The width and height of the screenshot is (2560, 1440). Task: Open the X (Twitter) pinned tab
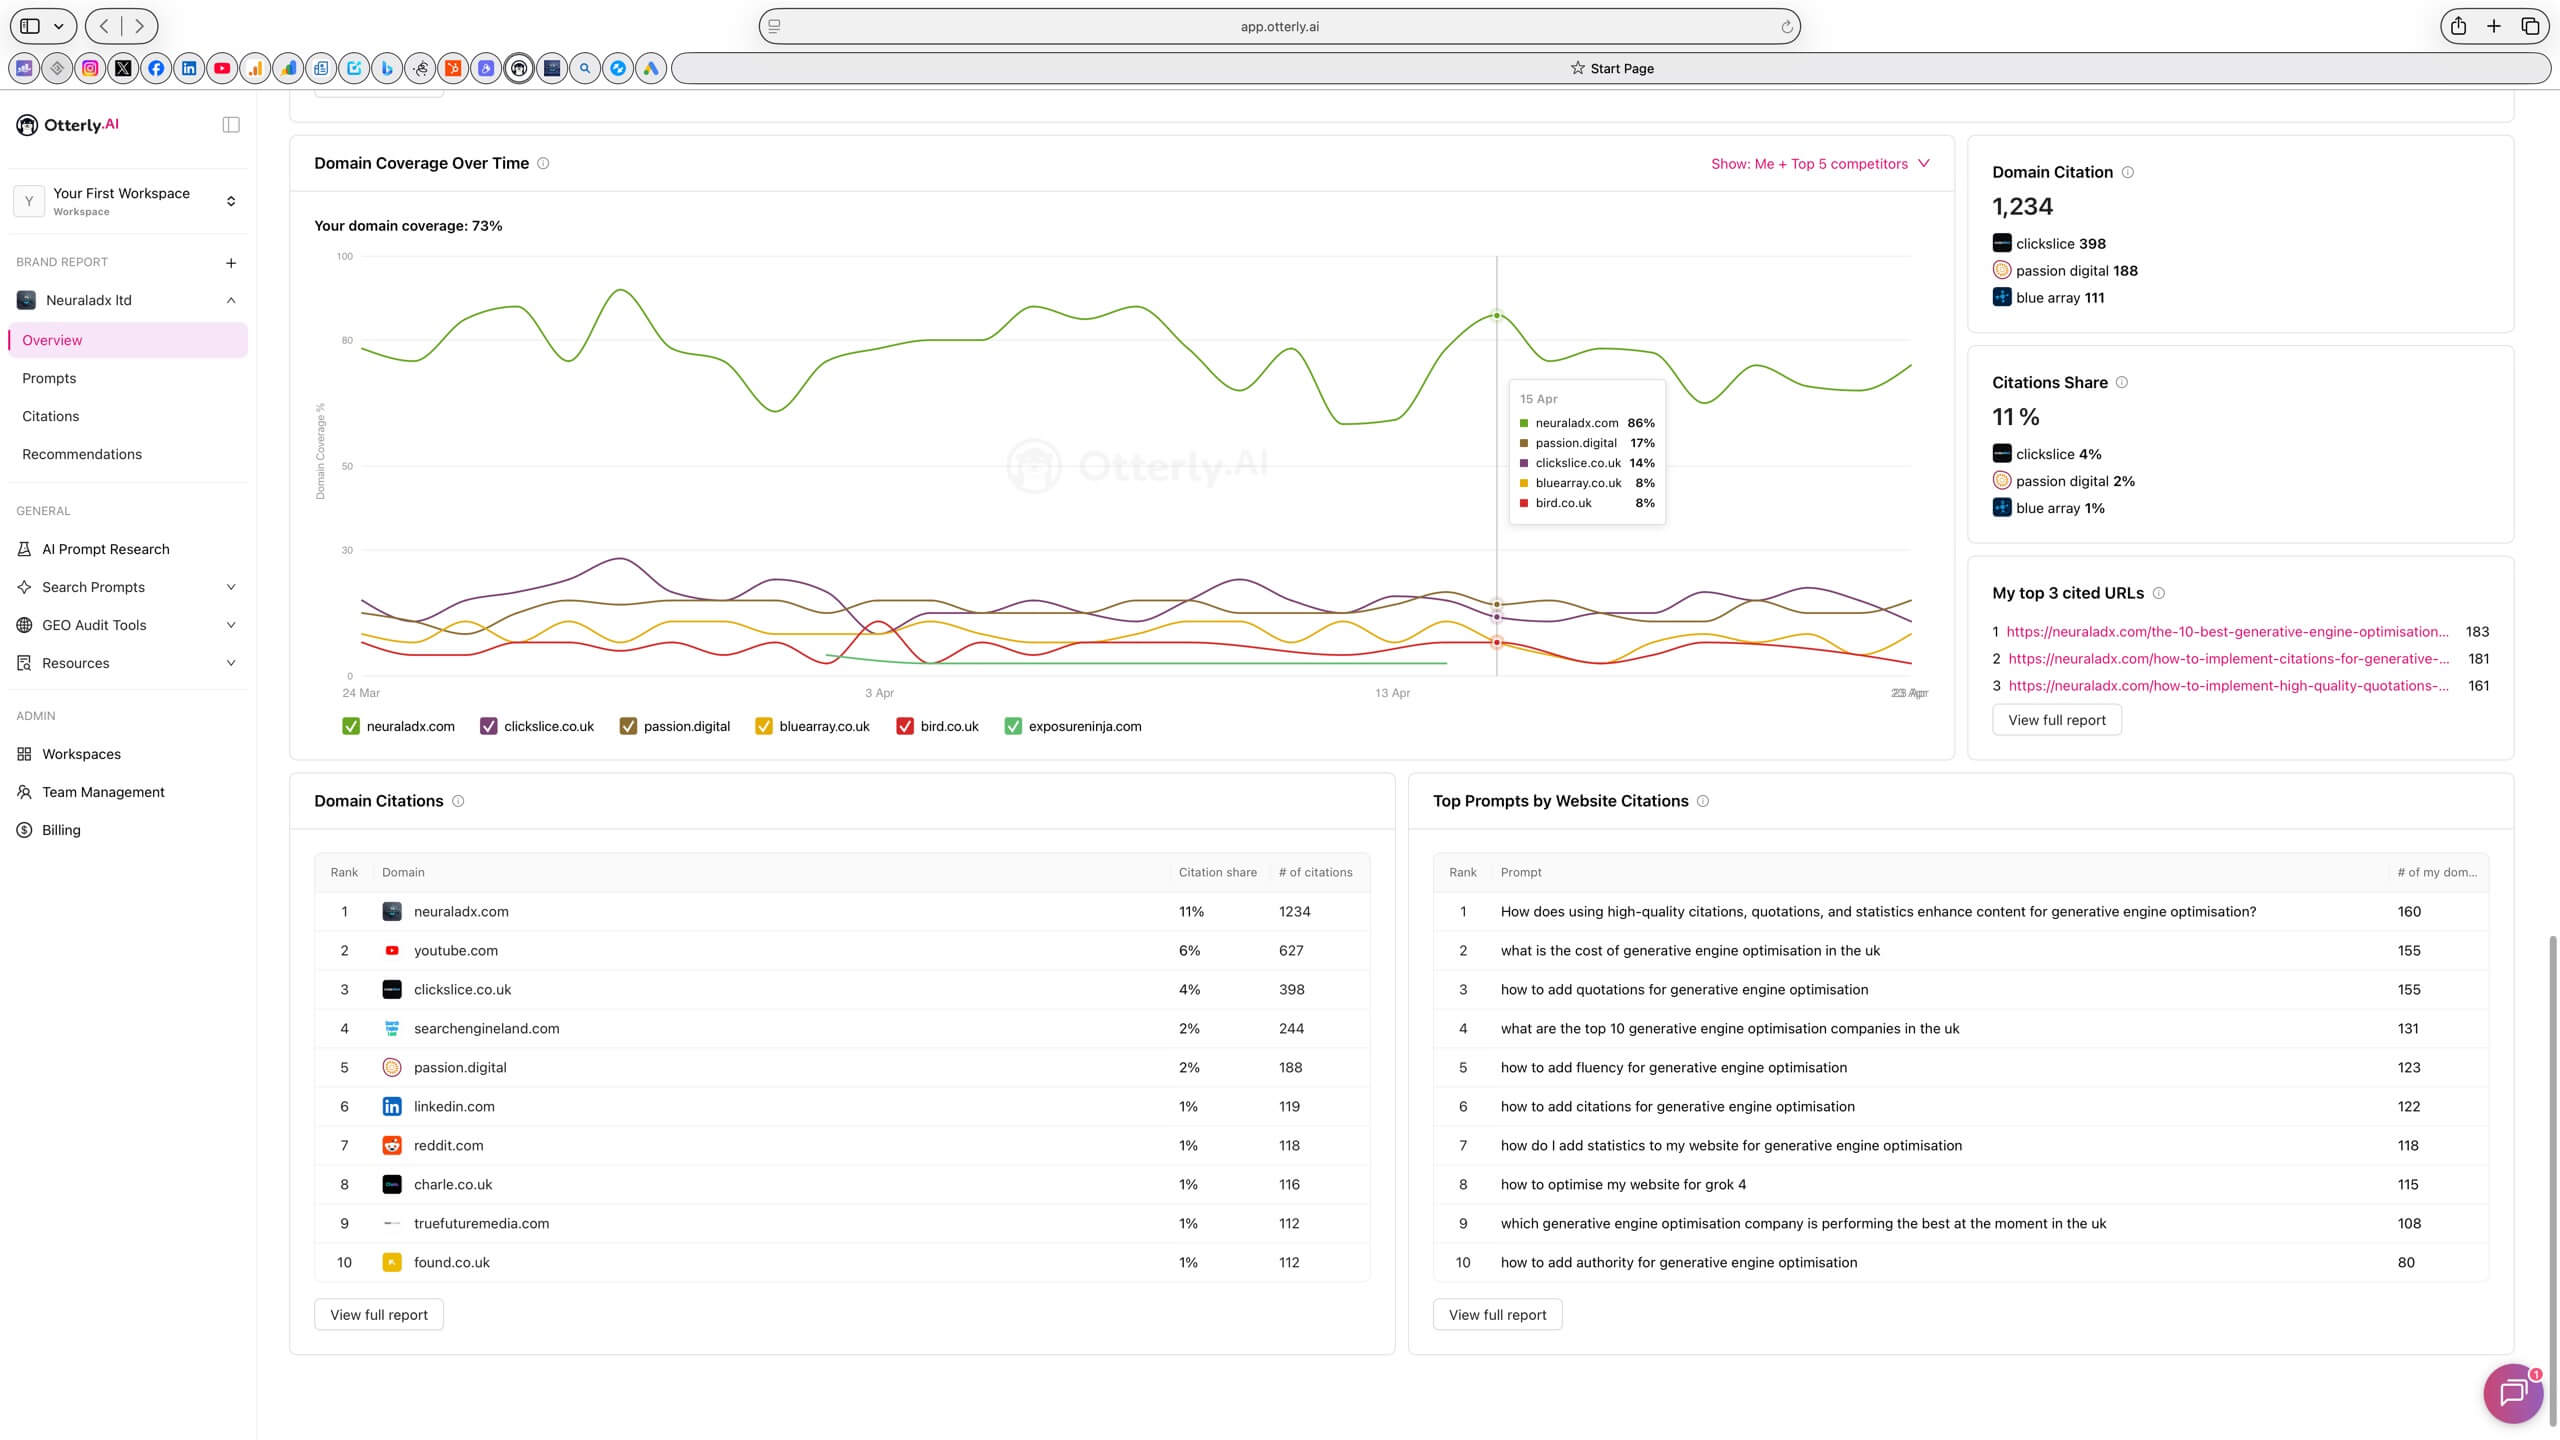pyautogui.click(x=123, y=68)
